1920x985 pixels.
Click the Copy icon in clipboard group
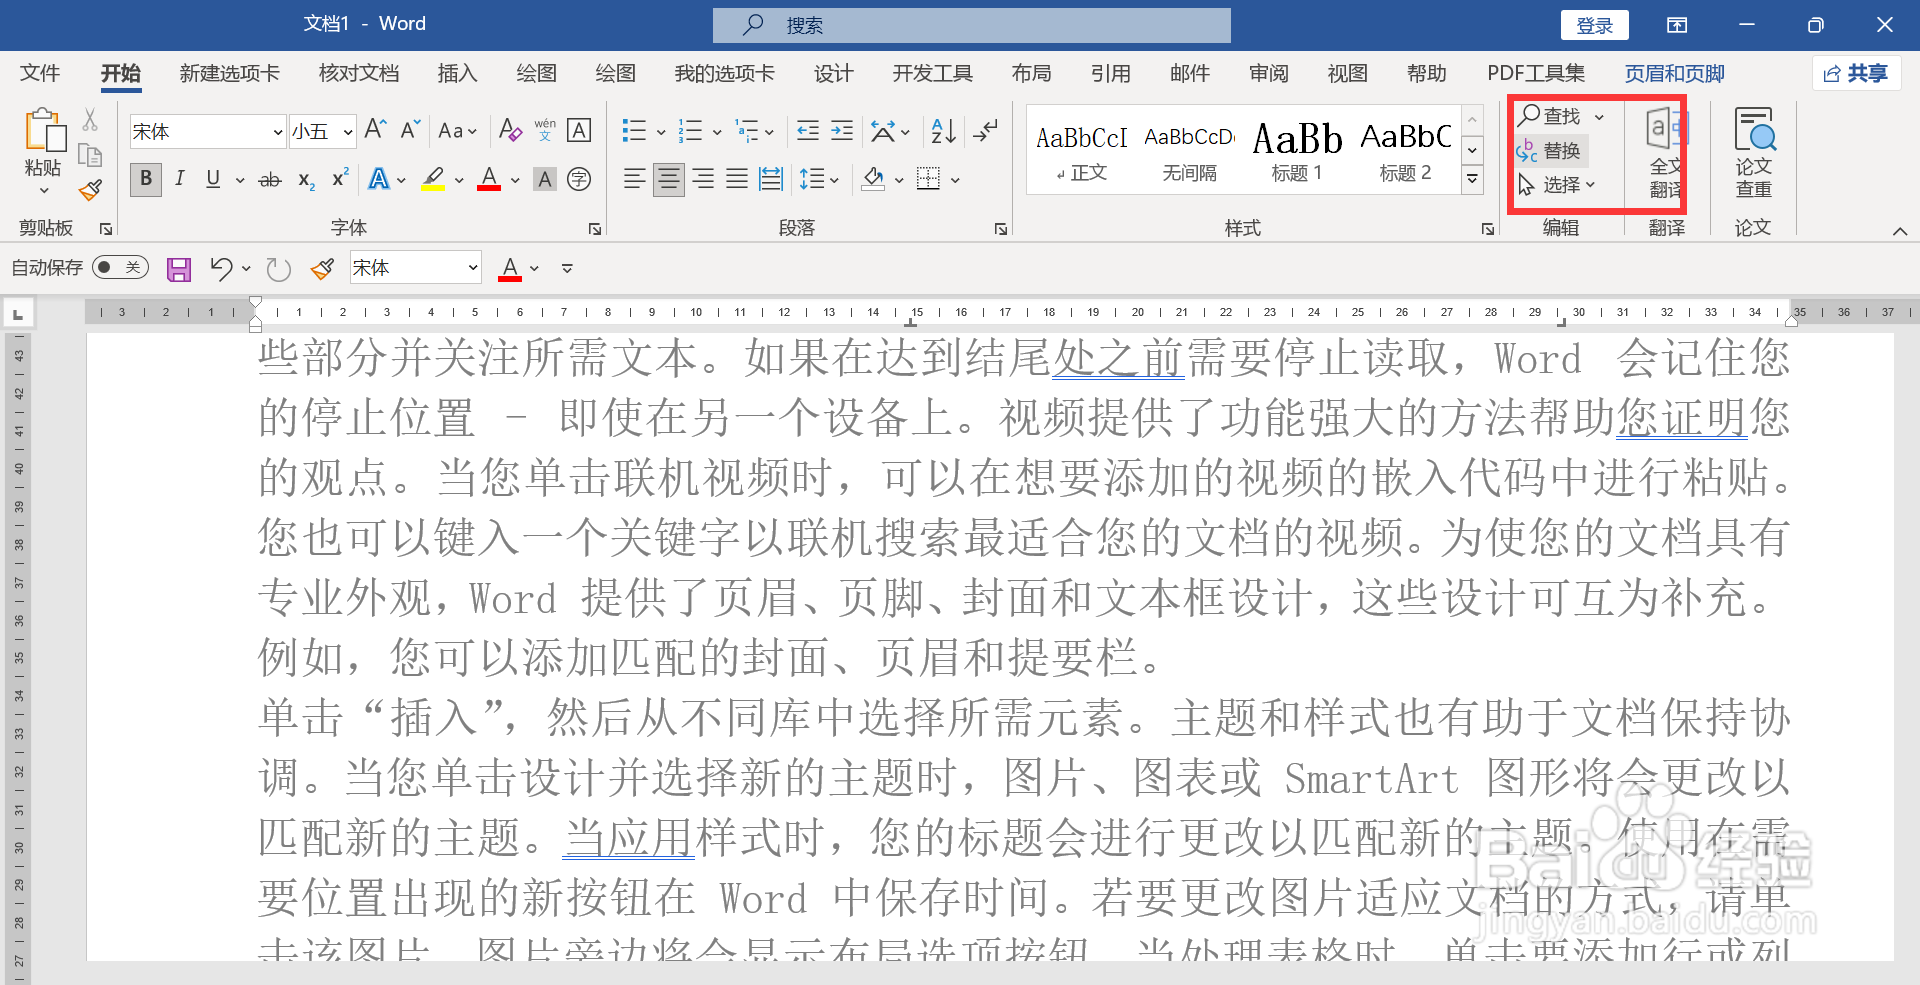(x=90, y=155)
